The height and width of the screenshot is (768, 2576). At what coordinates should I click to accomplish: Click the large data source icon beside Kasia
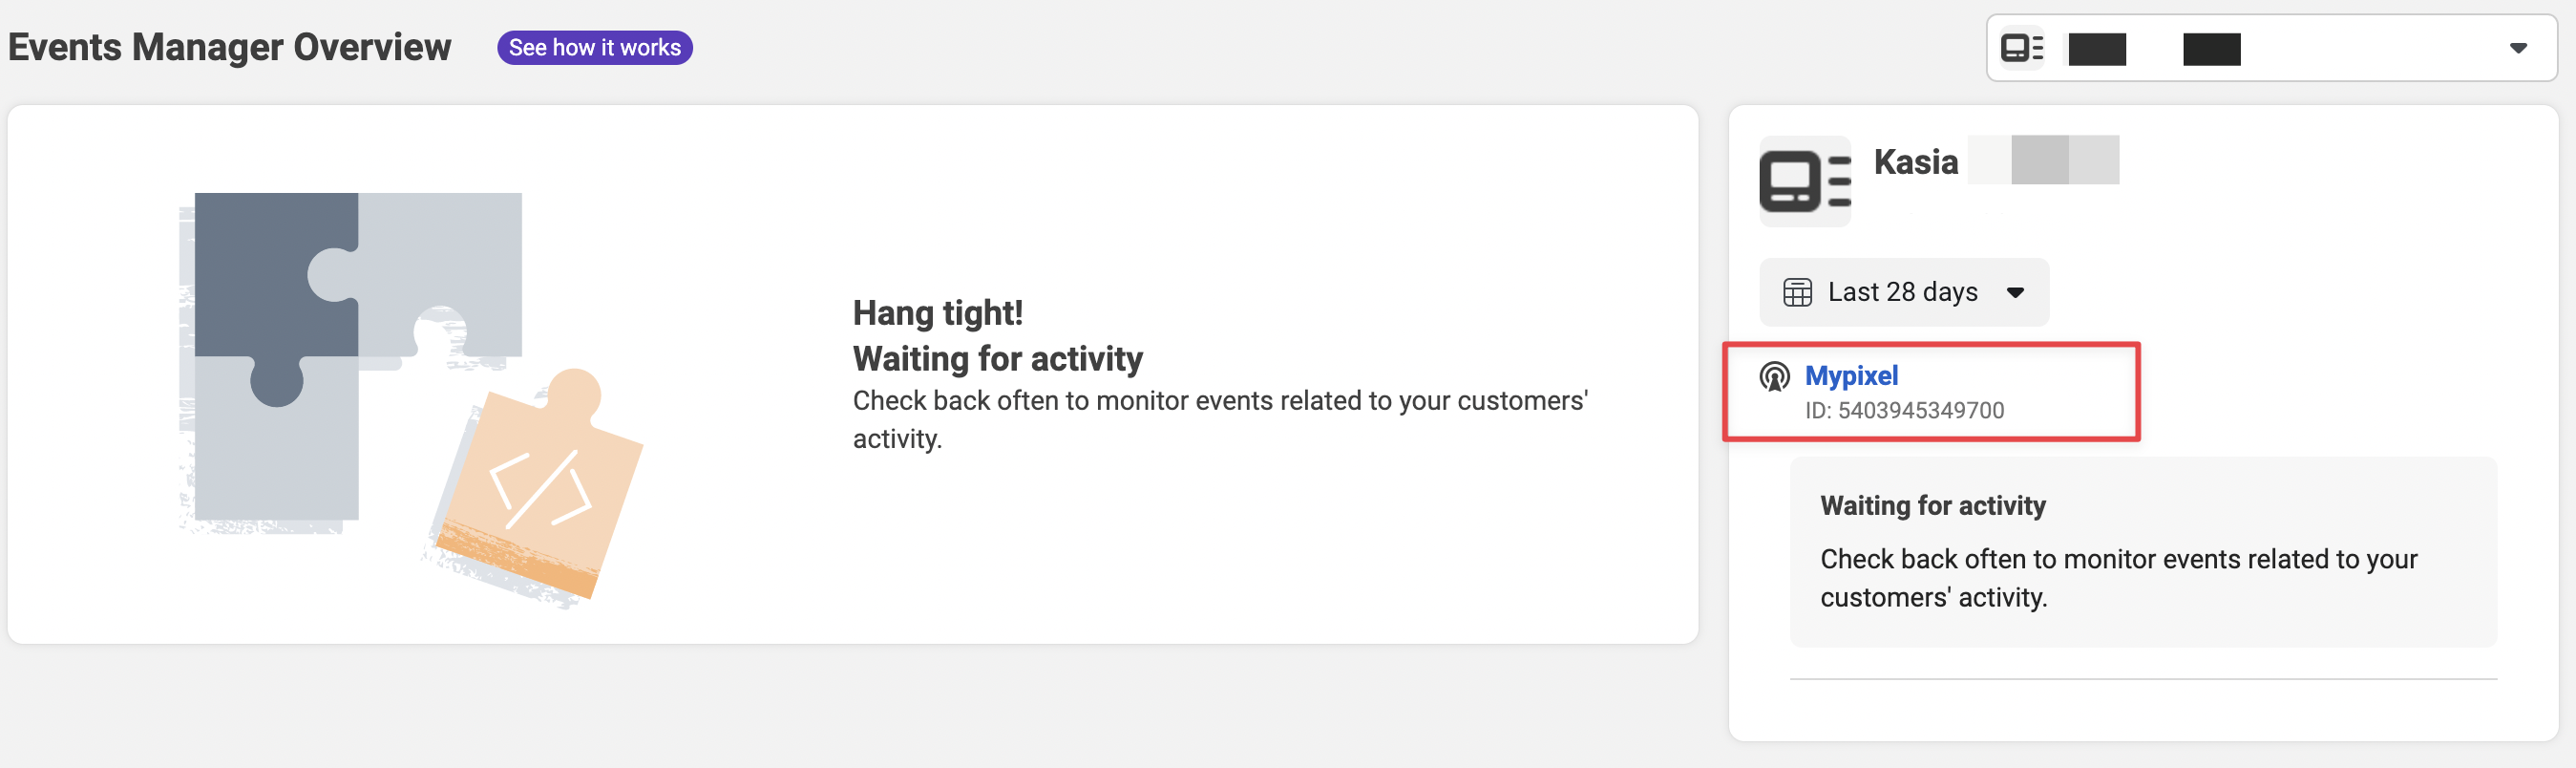1804,181
